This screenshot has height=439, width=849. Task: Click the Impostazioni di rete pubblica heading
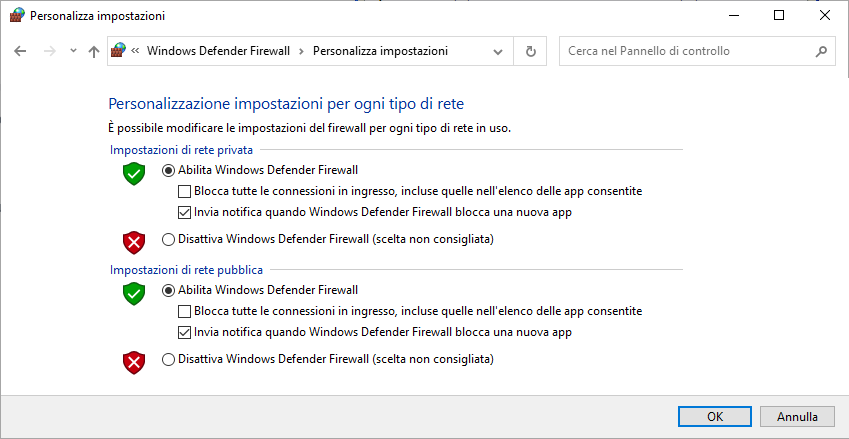[x=186, y=270]
